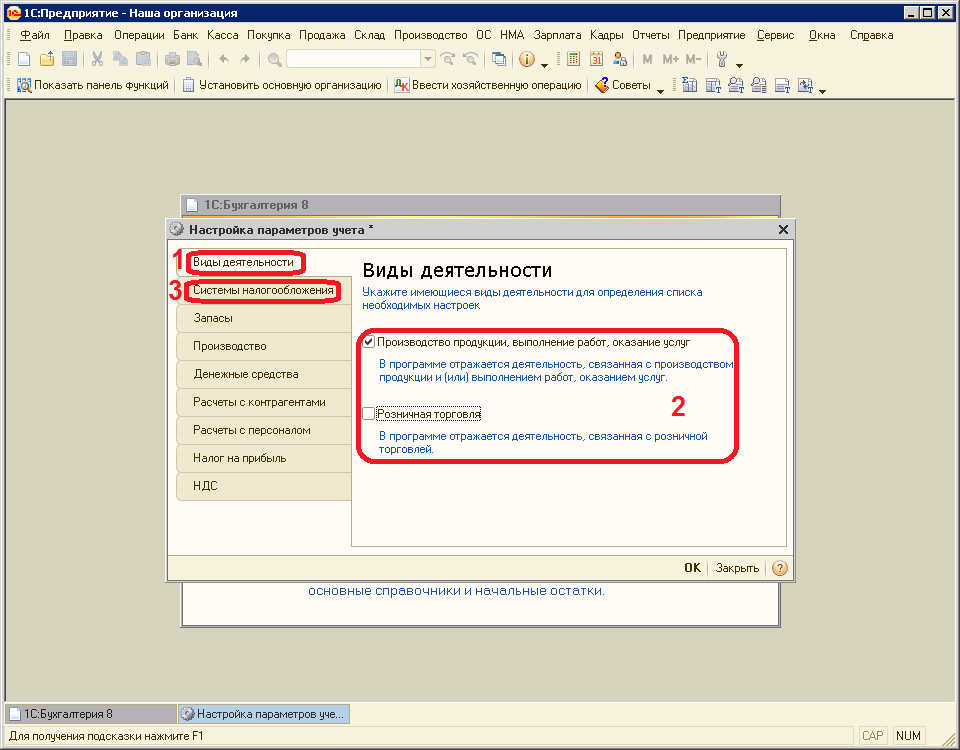Close the Настройка параметров учета dialog
The image size is (960, 750).
(783, 230)
